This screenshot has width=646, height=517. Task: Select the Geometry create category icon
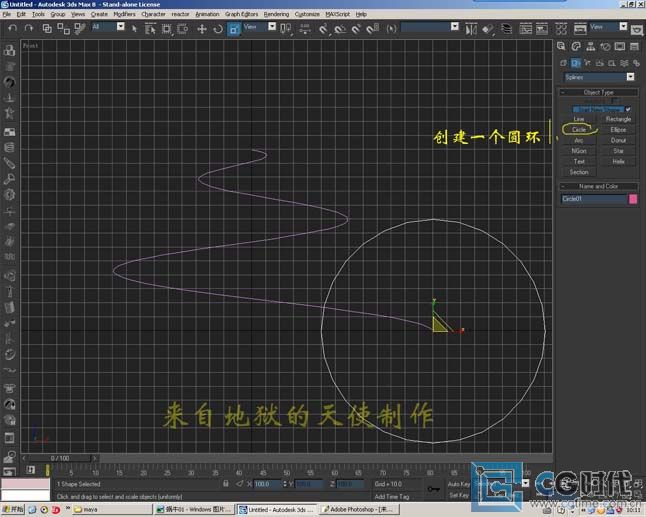[564, 63]
